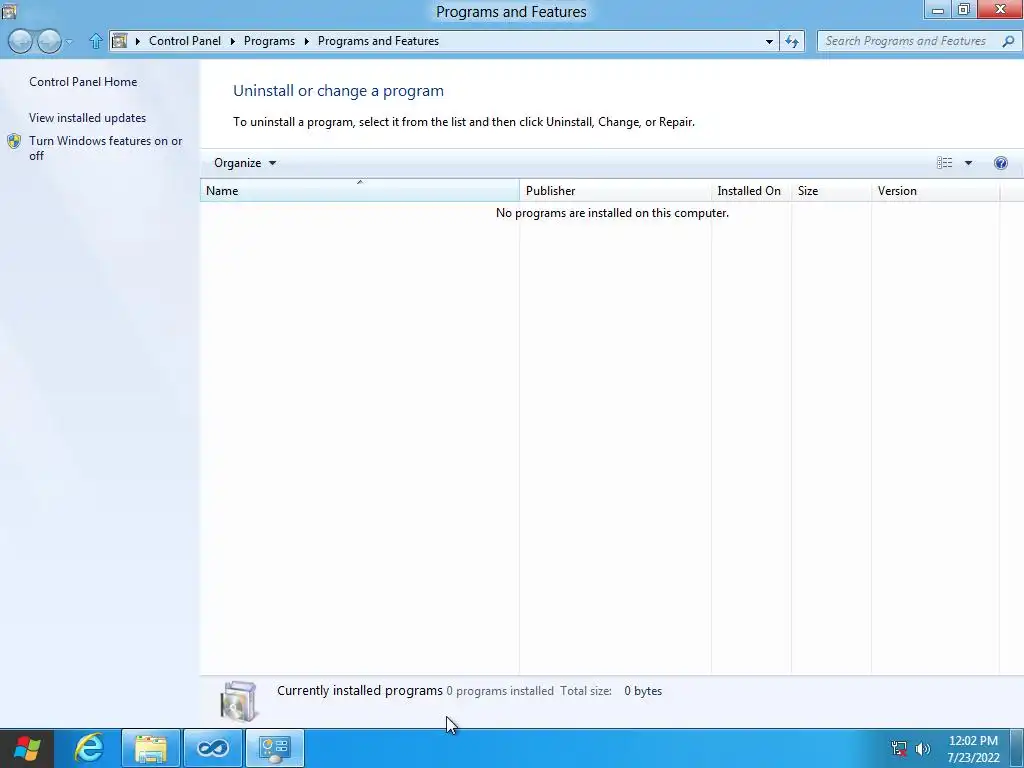Click the Control Panel icon in address bar
The width and height of the screenshot is (1024, 768).
tap(120, 41)
